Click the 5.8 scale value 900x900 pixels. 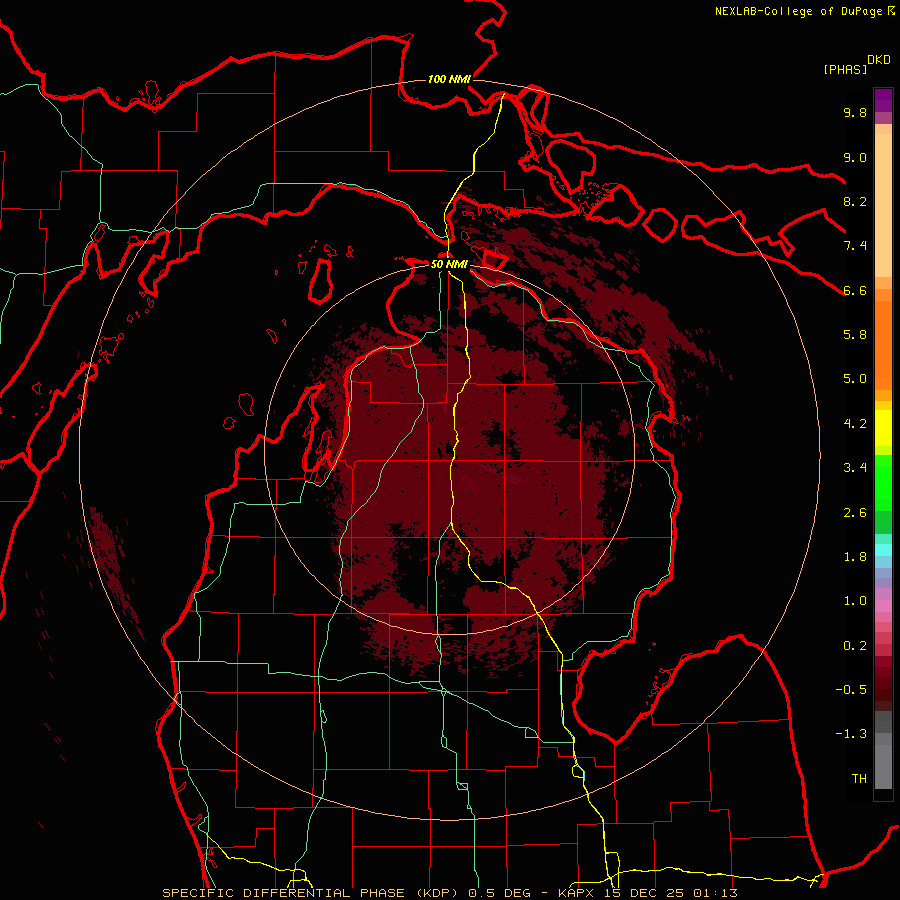pos(855,335)
